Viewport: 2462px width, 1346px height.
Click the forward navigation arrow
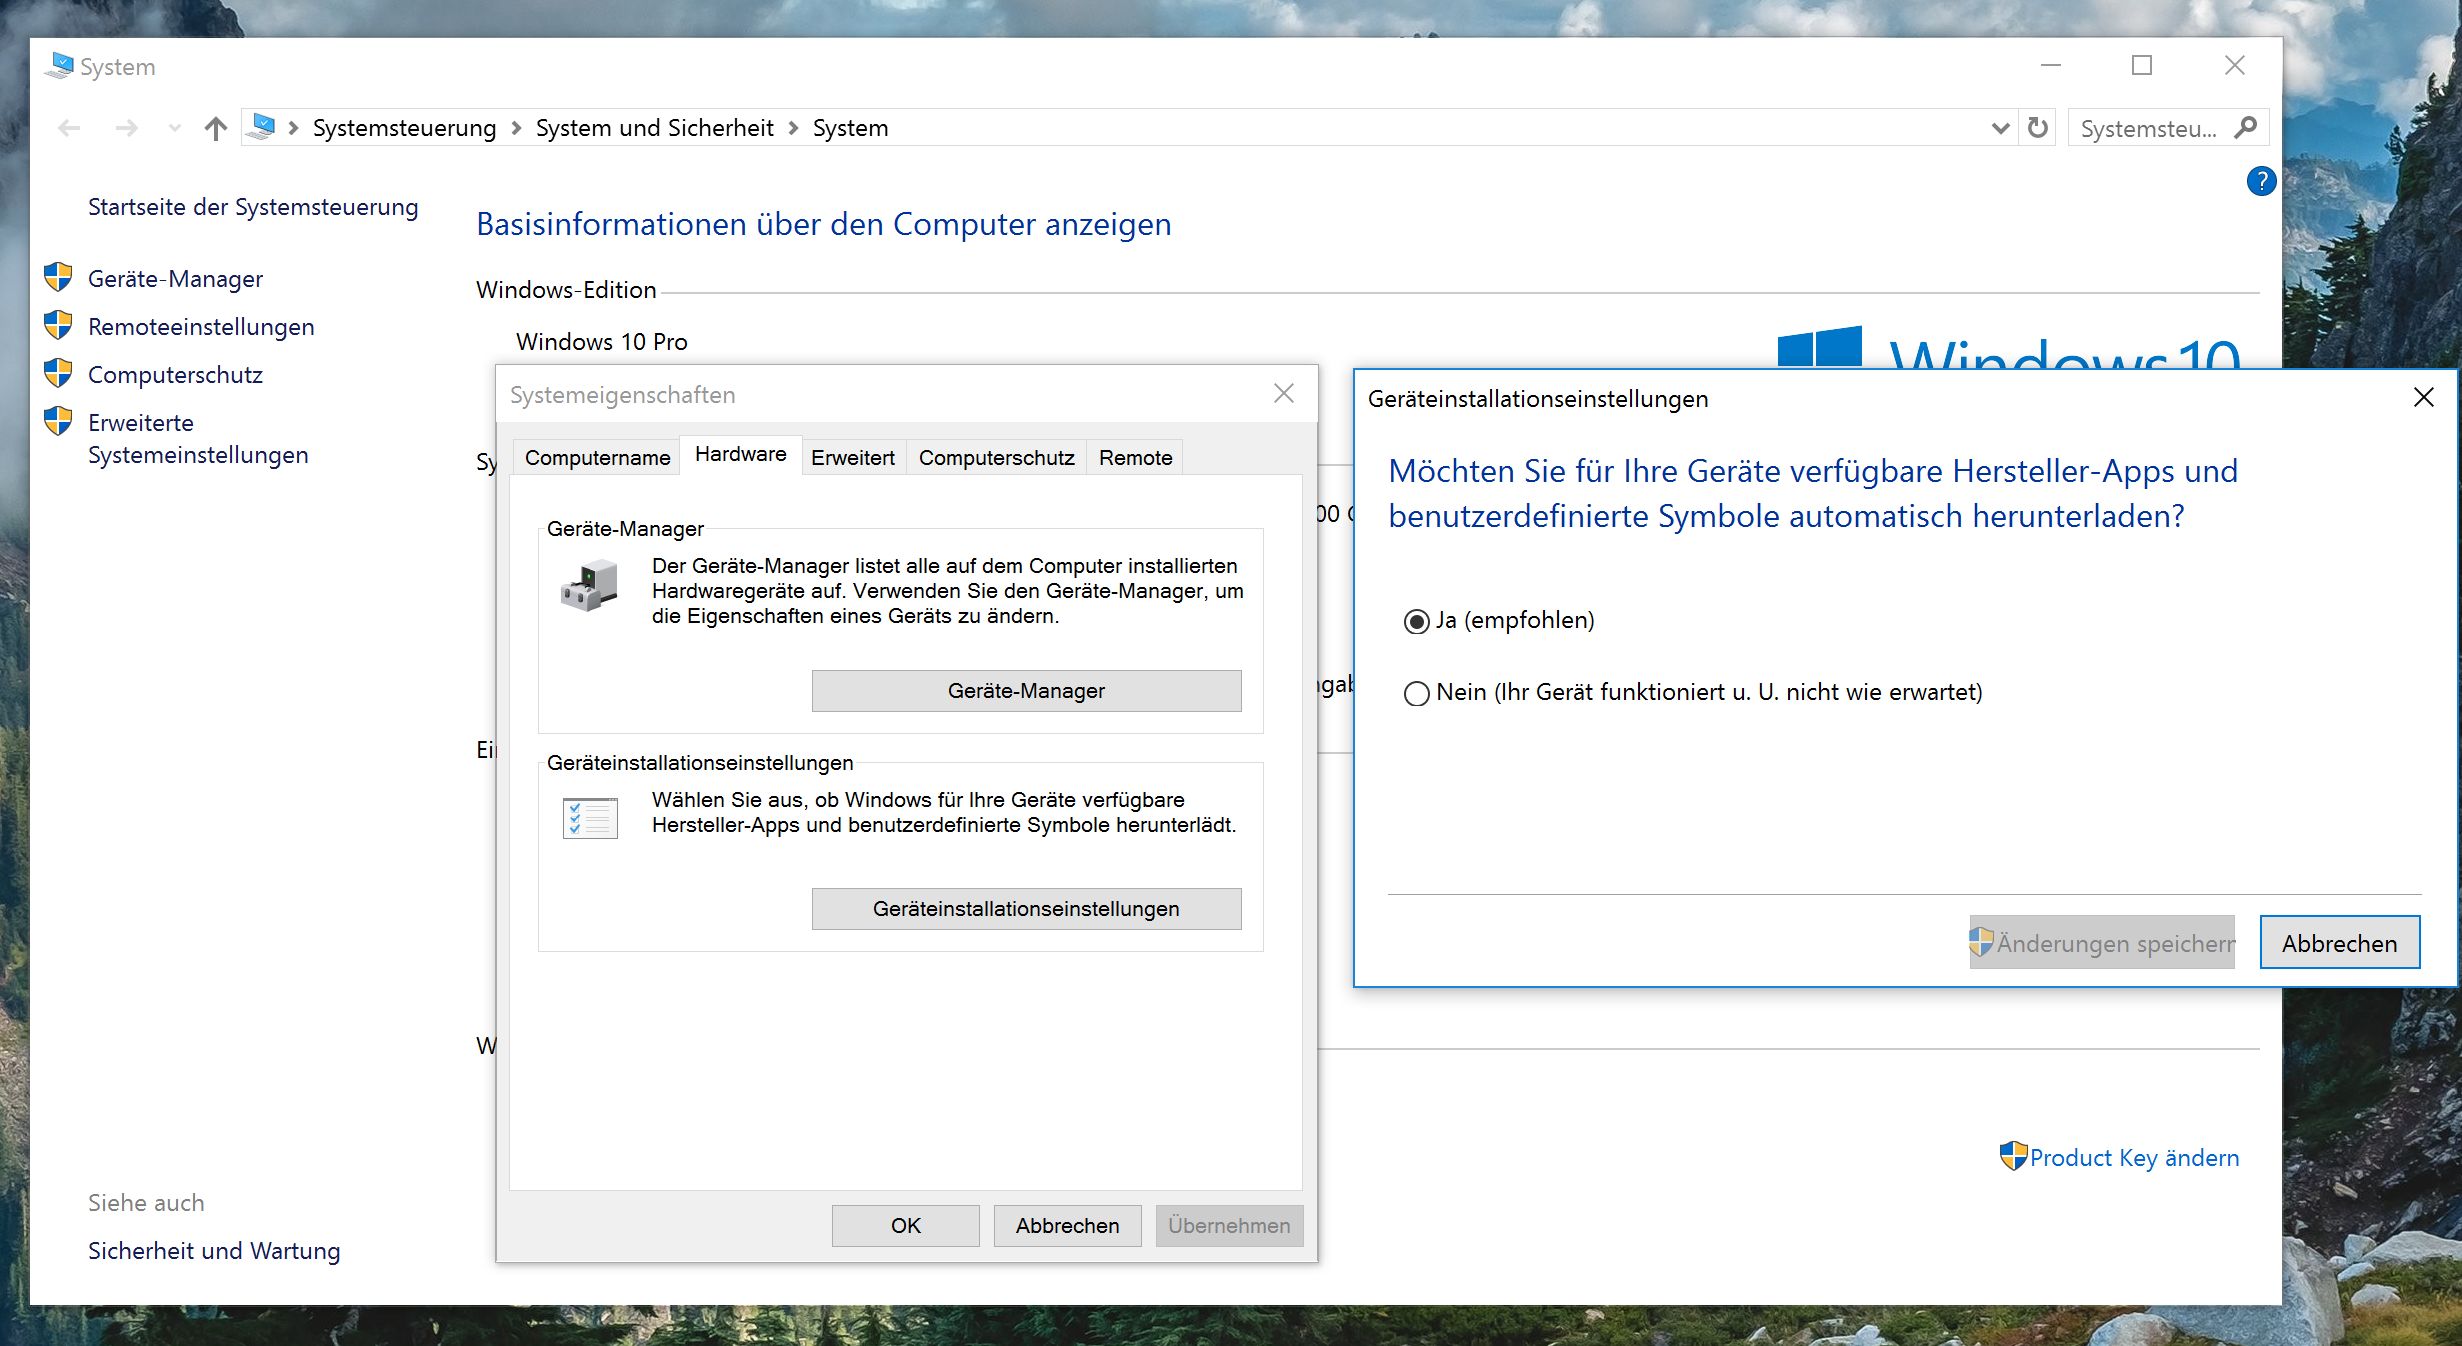[x=126, y=128]
